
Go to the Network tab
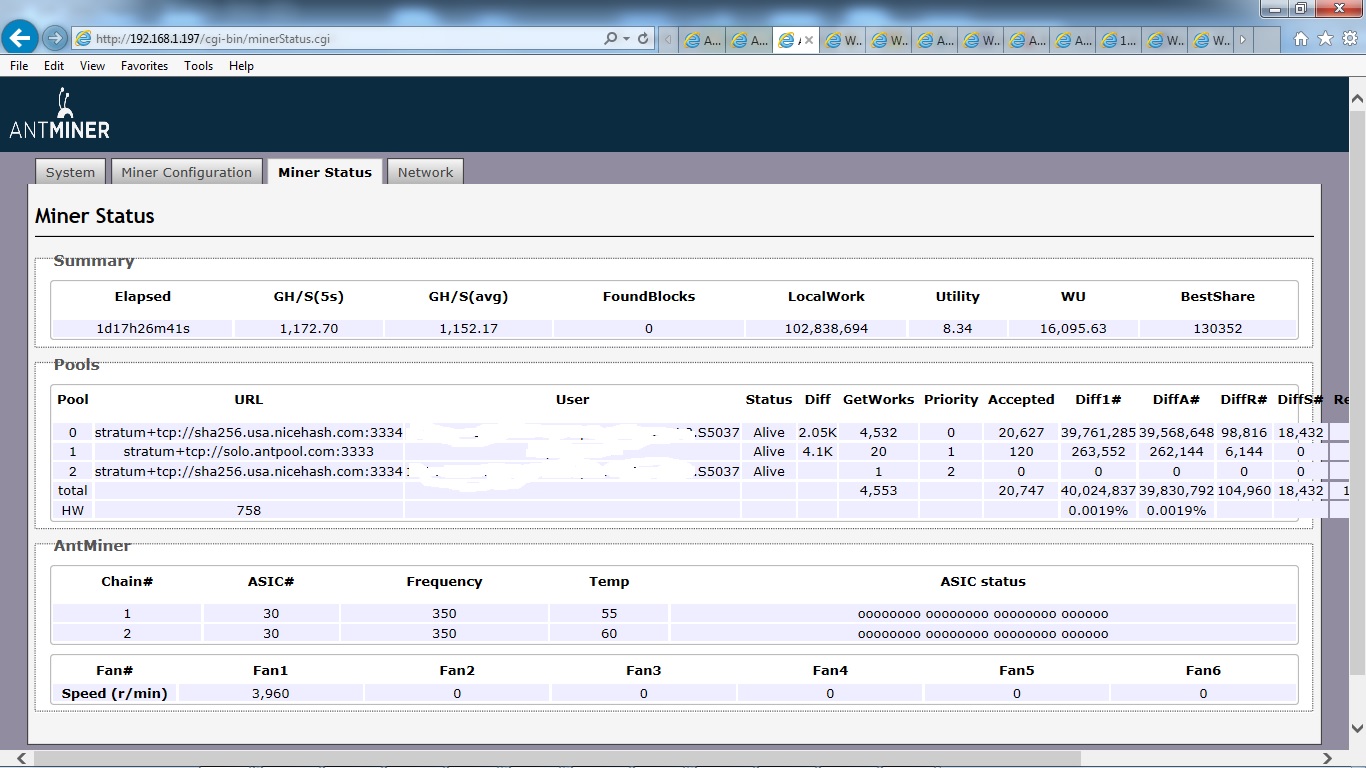pyautogui.click(x=425, y=172)
